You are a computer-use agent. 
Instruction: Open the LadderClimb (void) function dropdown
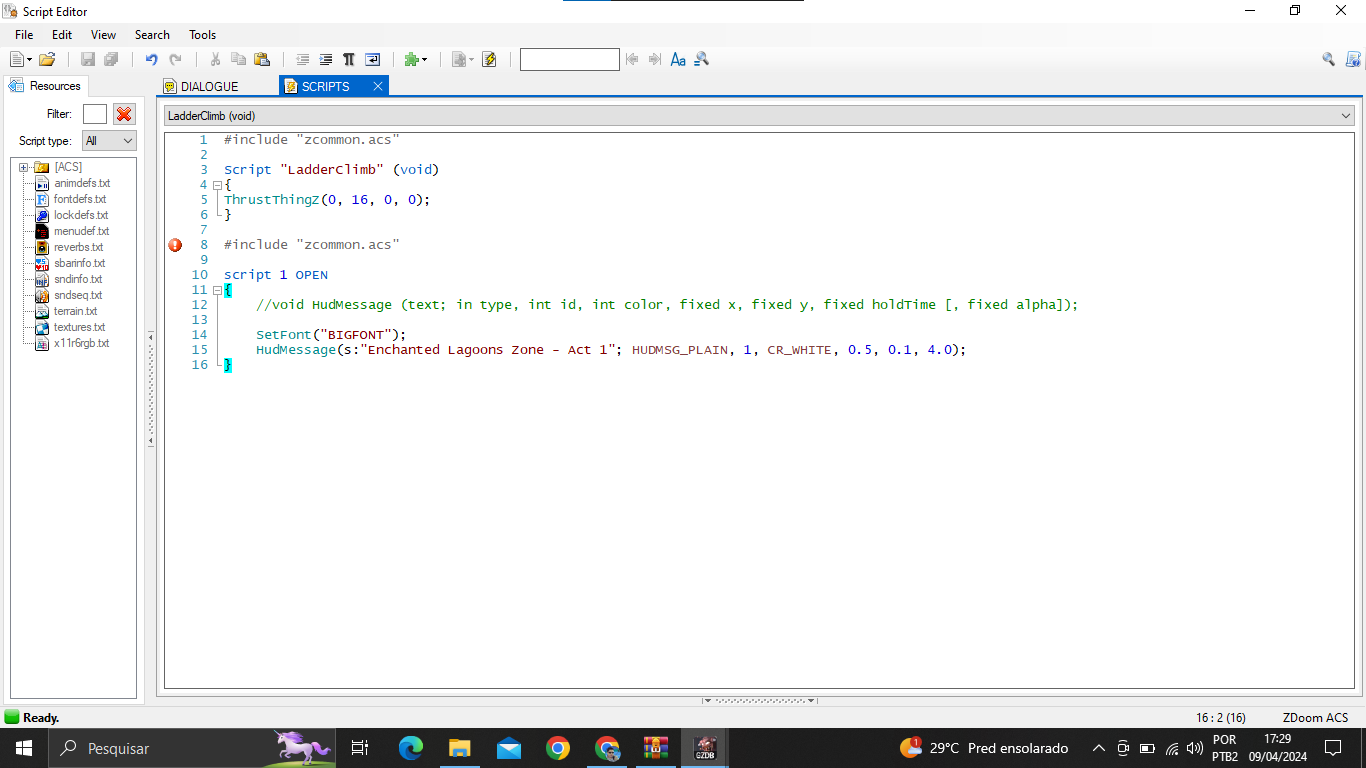[x=759, y=116]
